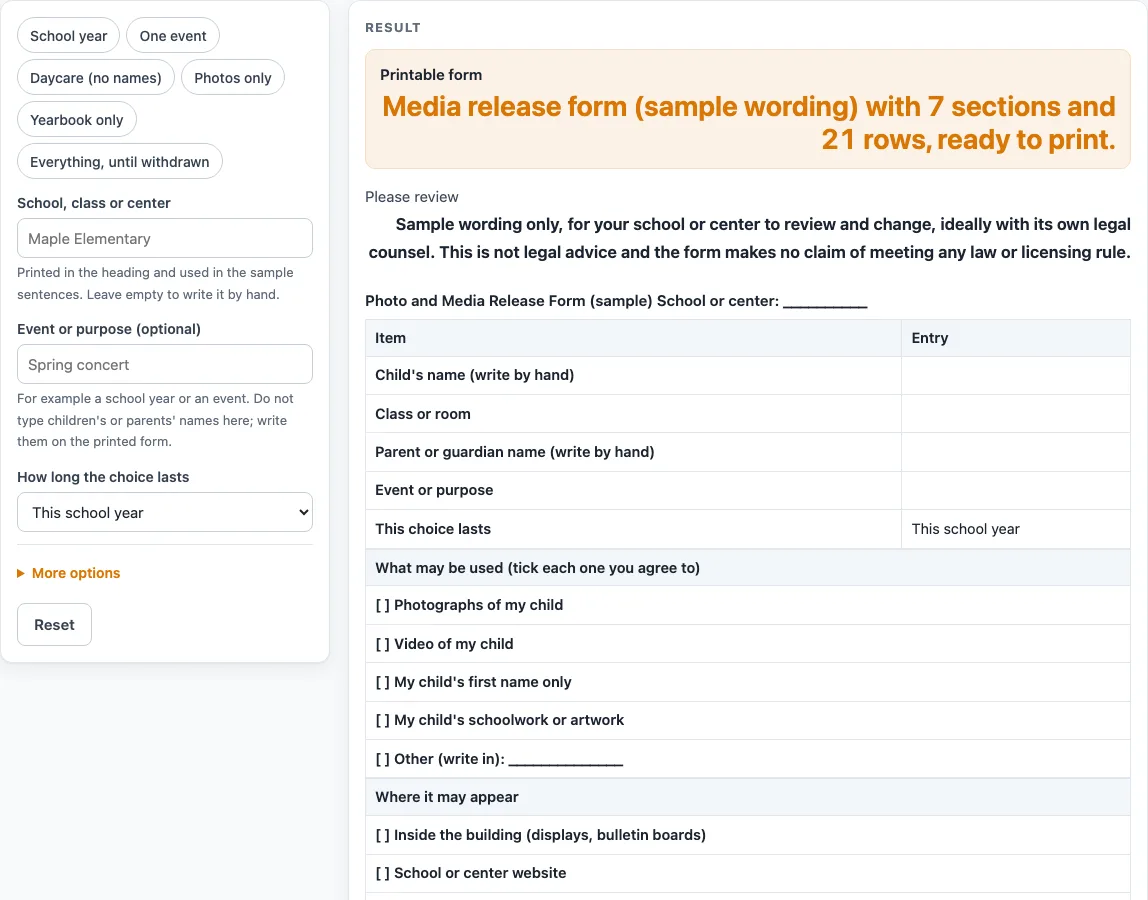The height and width of the screenshot is (900, 1148).
Task: Click the 'How long the choice lasts' label
Action: [x=103, y=477]
